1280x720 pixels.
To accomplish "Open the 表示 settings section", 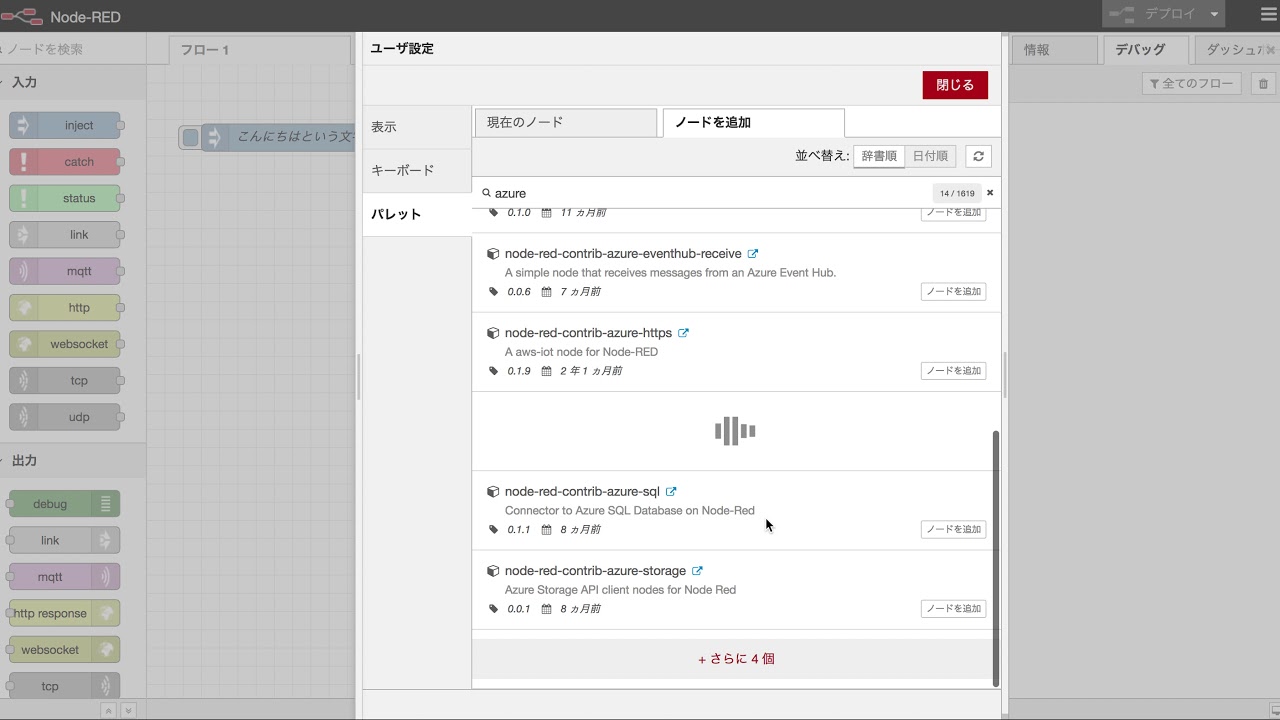I will (416, 127).
